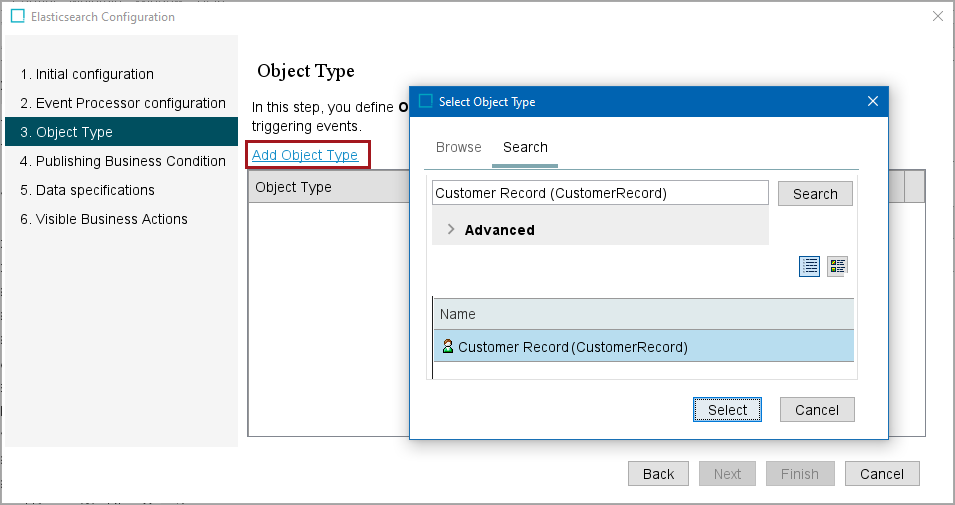The image size is (955, 505).
Task: Click the Search button next to the field
Action: 815,194
